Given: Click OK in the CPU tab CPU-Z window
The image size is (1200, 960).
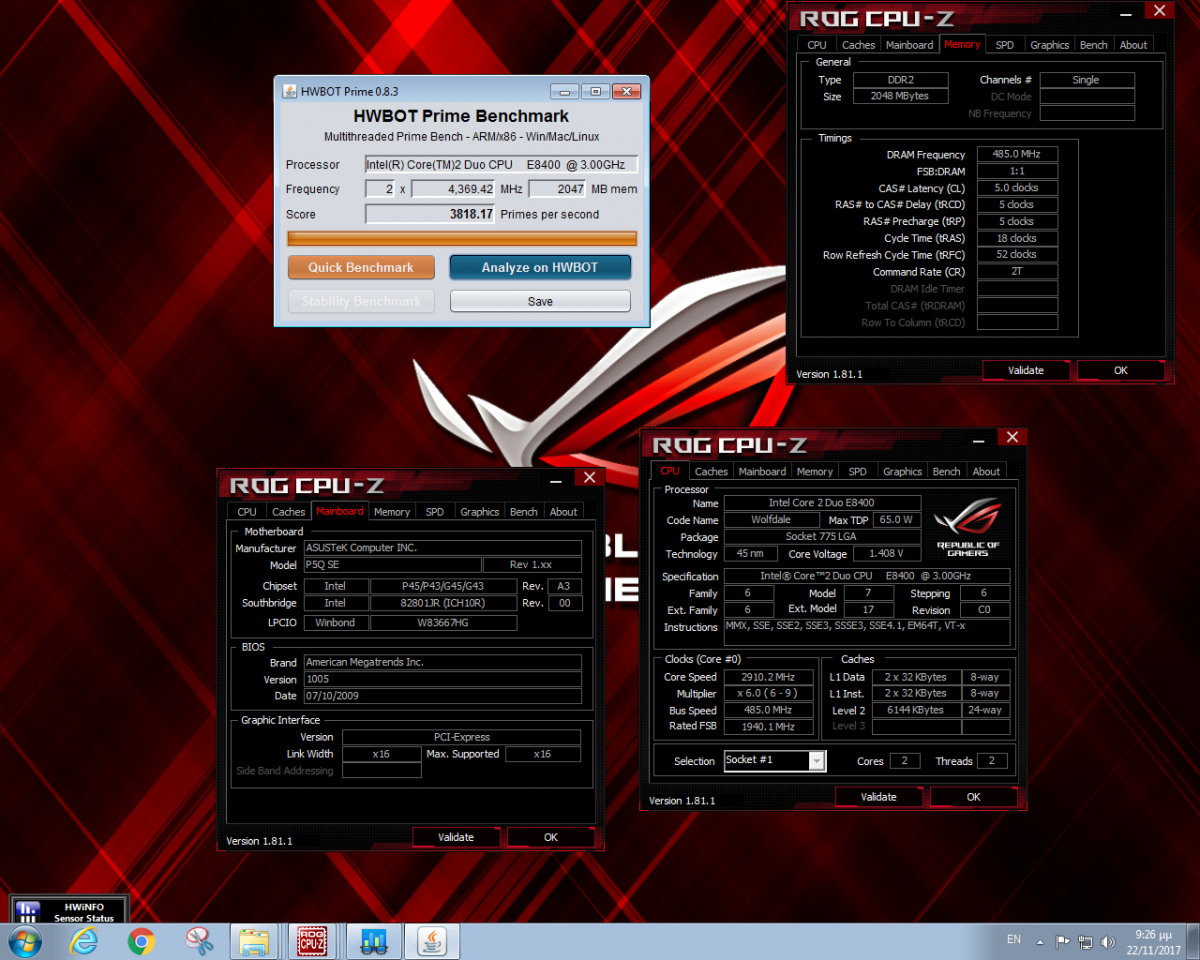Looking at the screenshot, I should pos(974,797).
